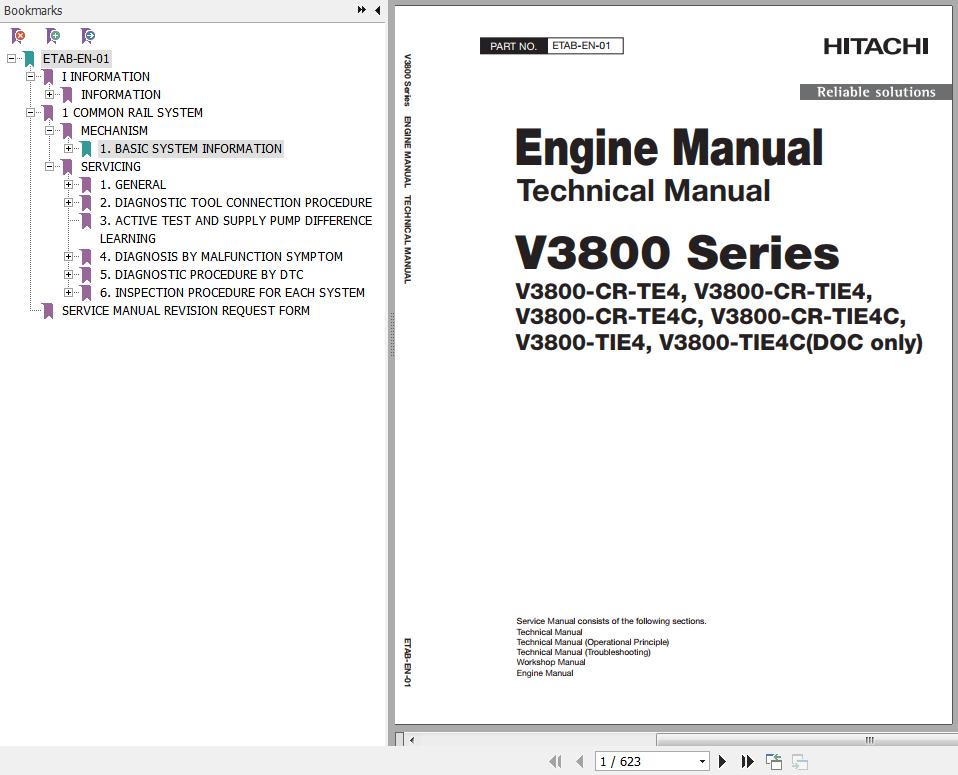Click the bookmark icon beside 3. ACTIVE TEST

[x=86, y=221]
